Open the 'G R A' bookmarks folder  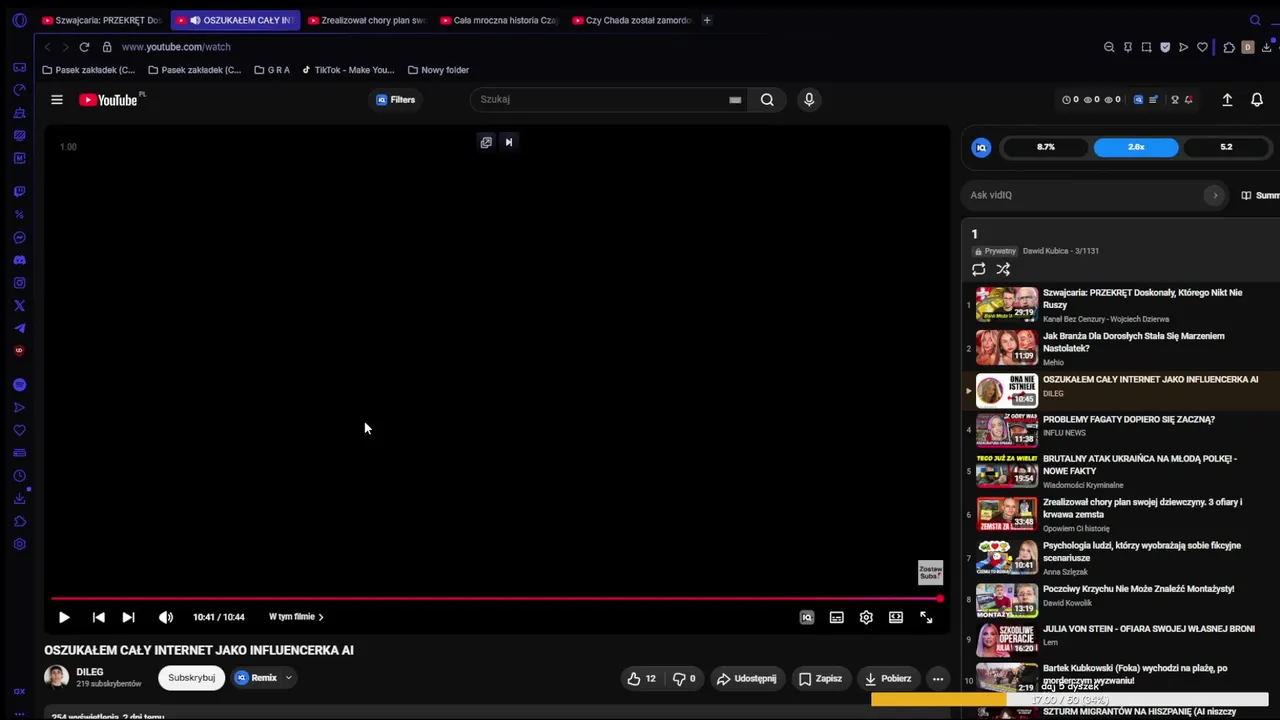272,70
